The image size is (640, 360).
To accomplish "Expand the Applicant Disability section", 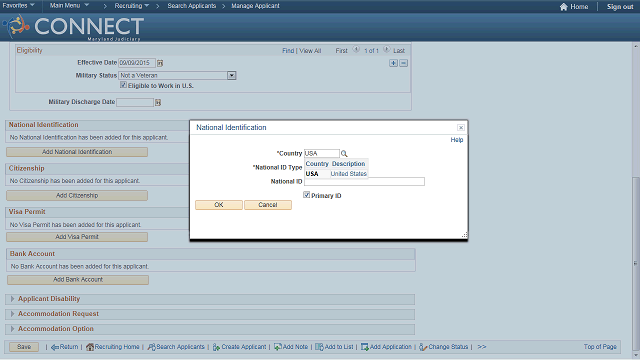I will click(12, 299).
